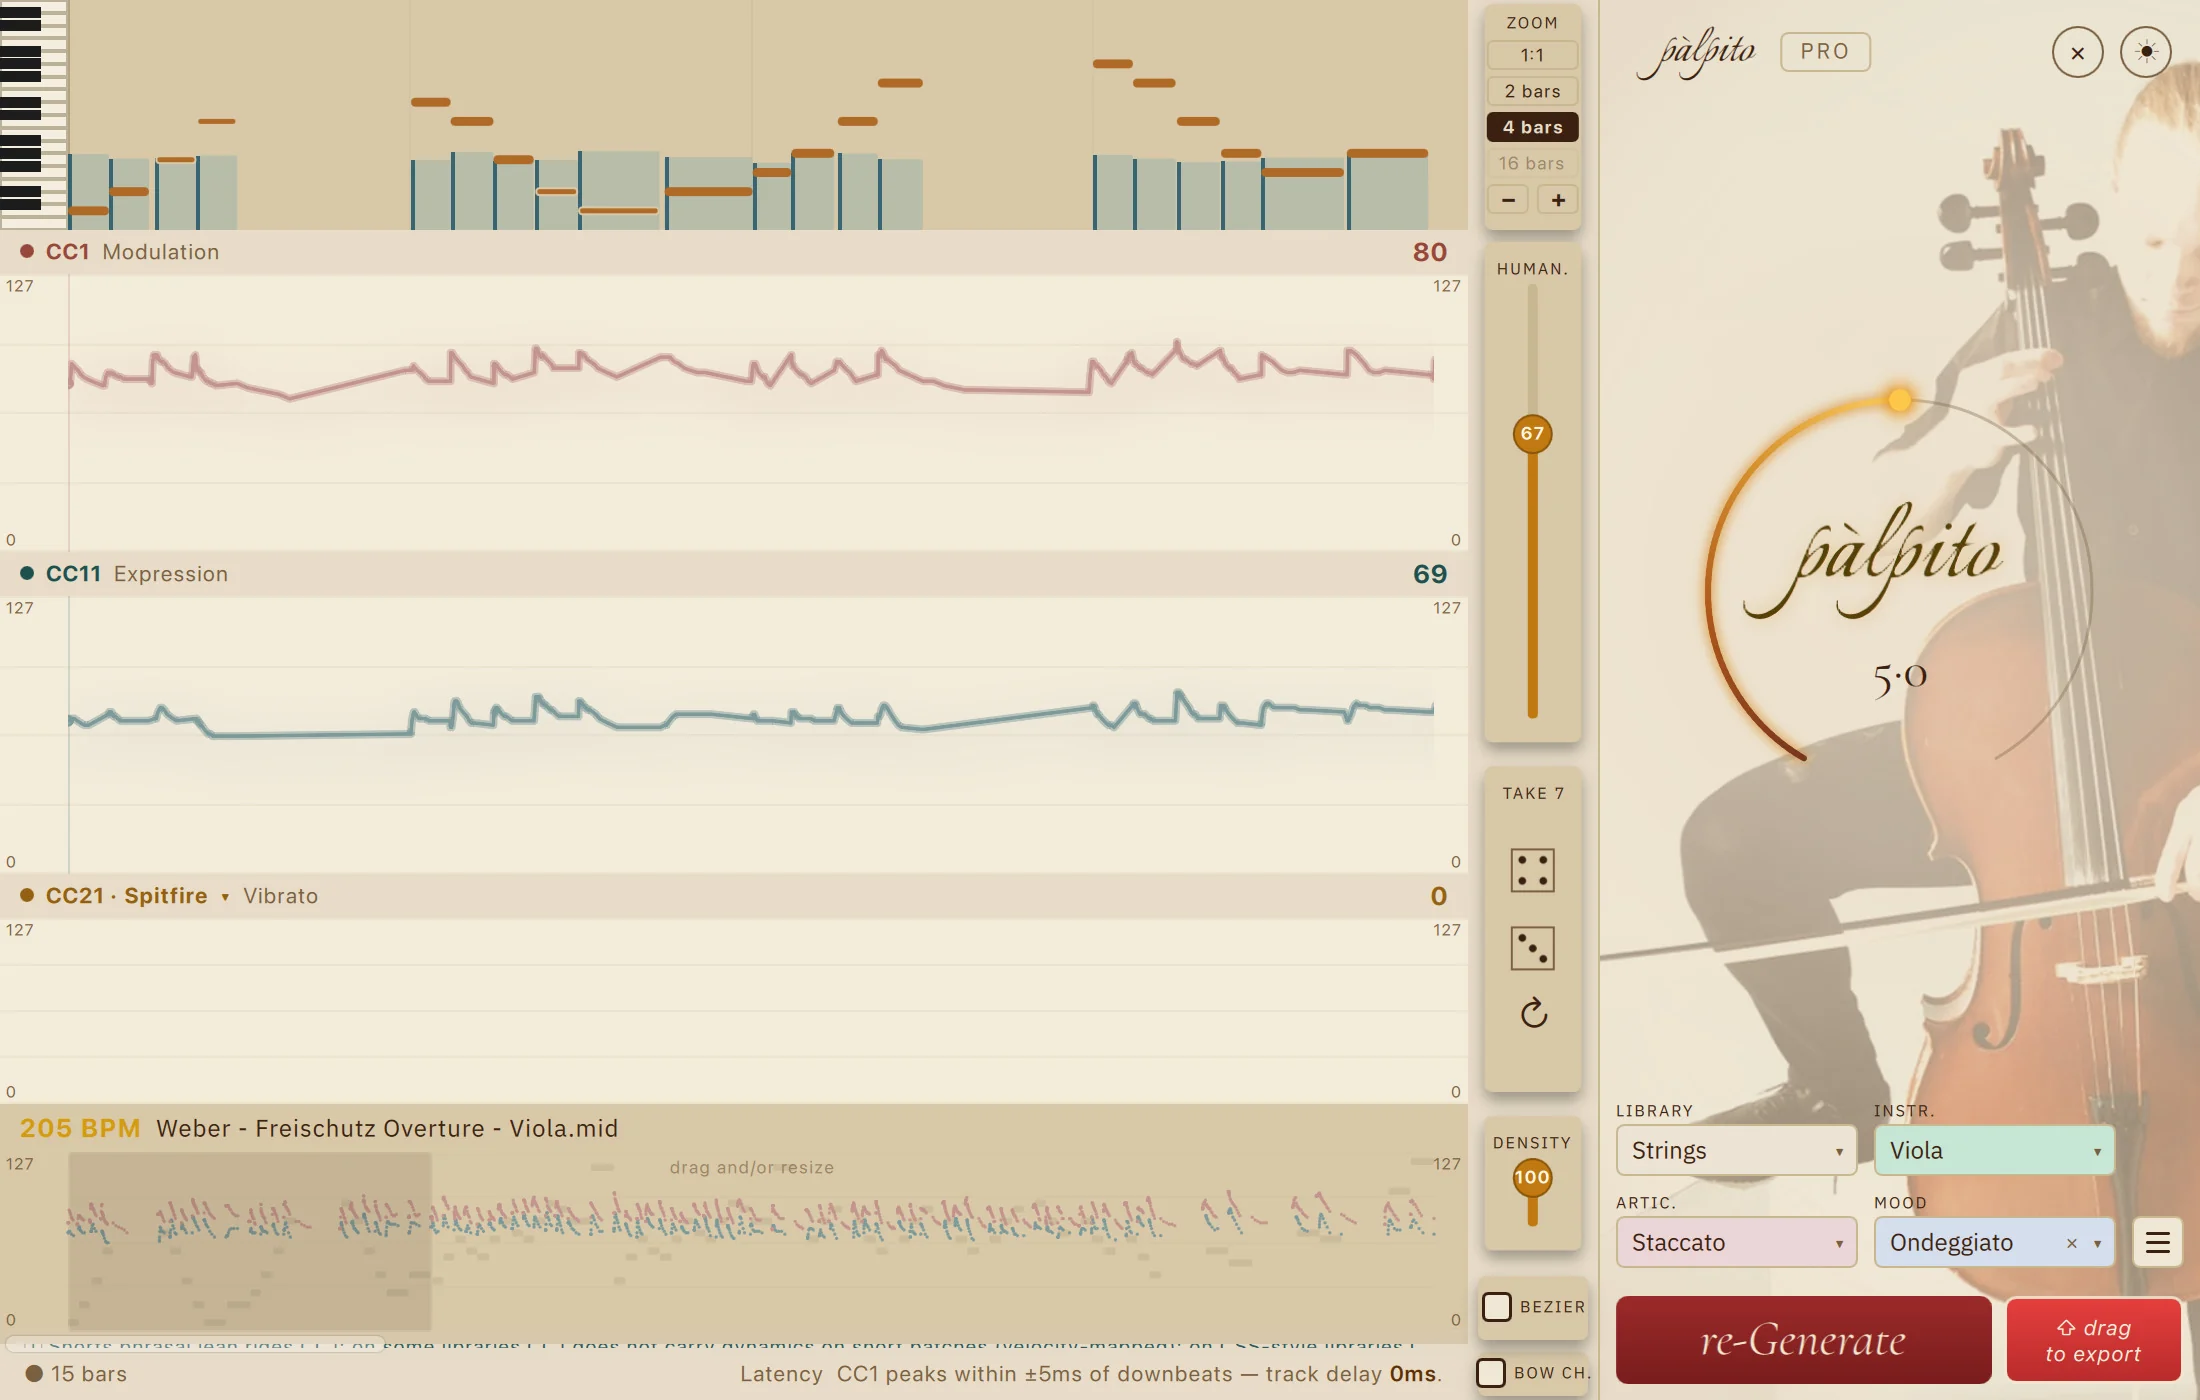This screenshot has height=1400, width=2200.
Task: Open the Mood Ondeggiato dropdown arrow
Action: point(2098,1244)
